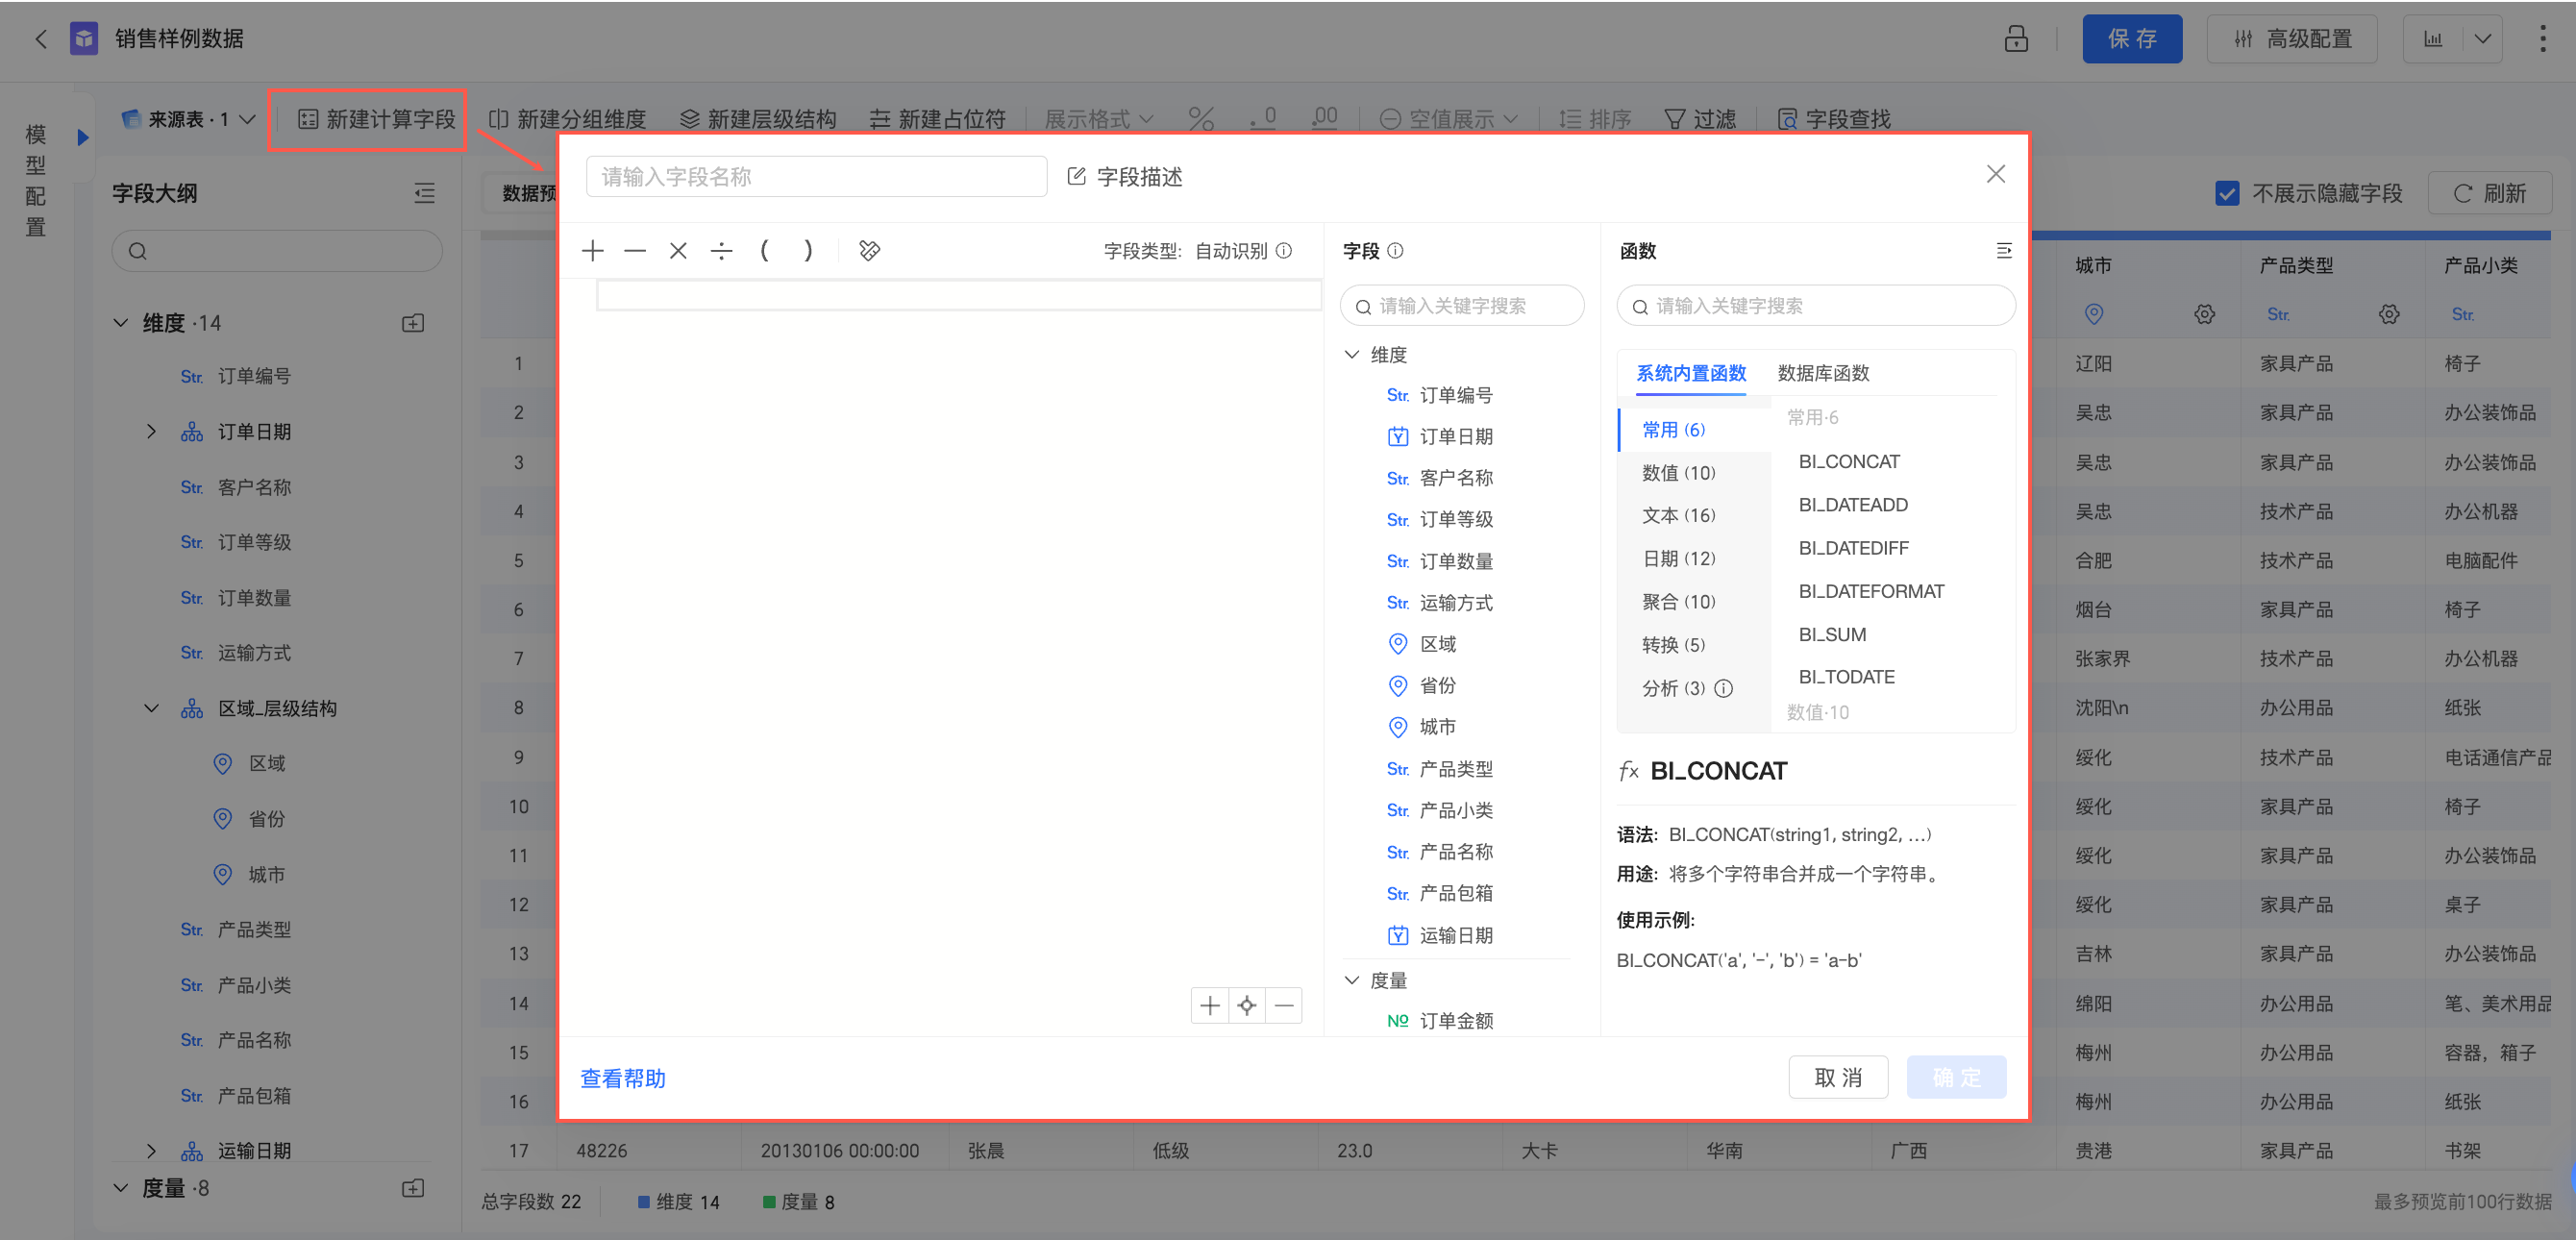This screenshot has width=2576, height=1240.
Task: Click info icon beside 分析 (3)
Action: click(1724, 688)
